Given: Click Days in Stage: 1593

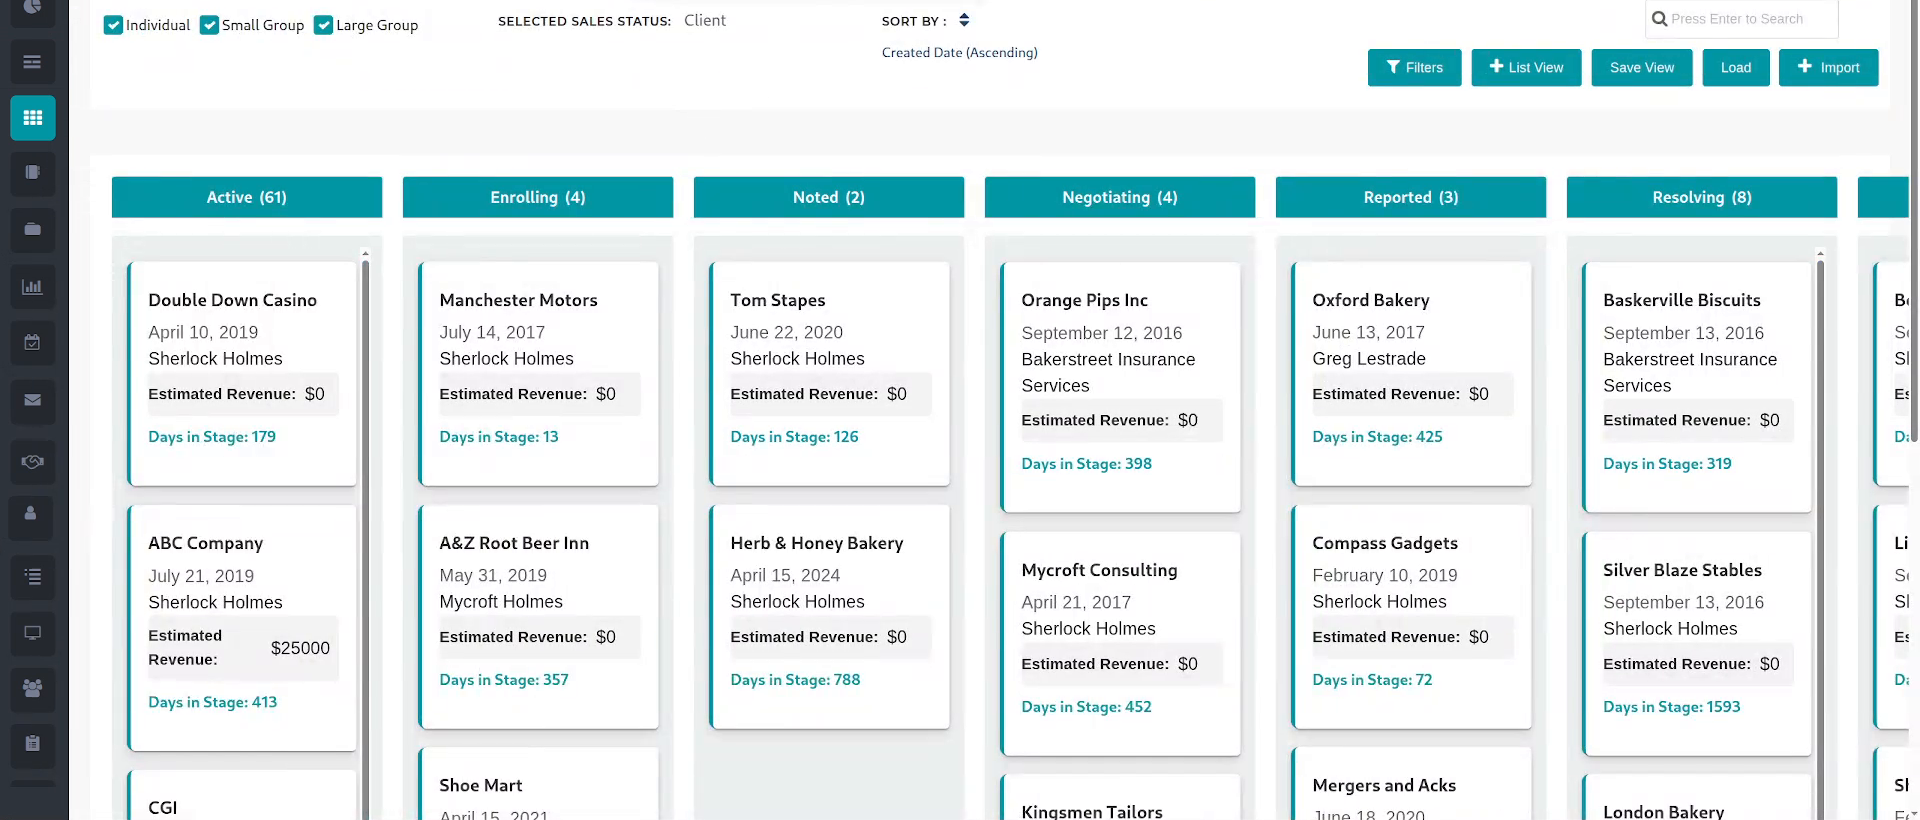Looking at the screenshot, I should coord(1671,707).
